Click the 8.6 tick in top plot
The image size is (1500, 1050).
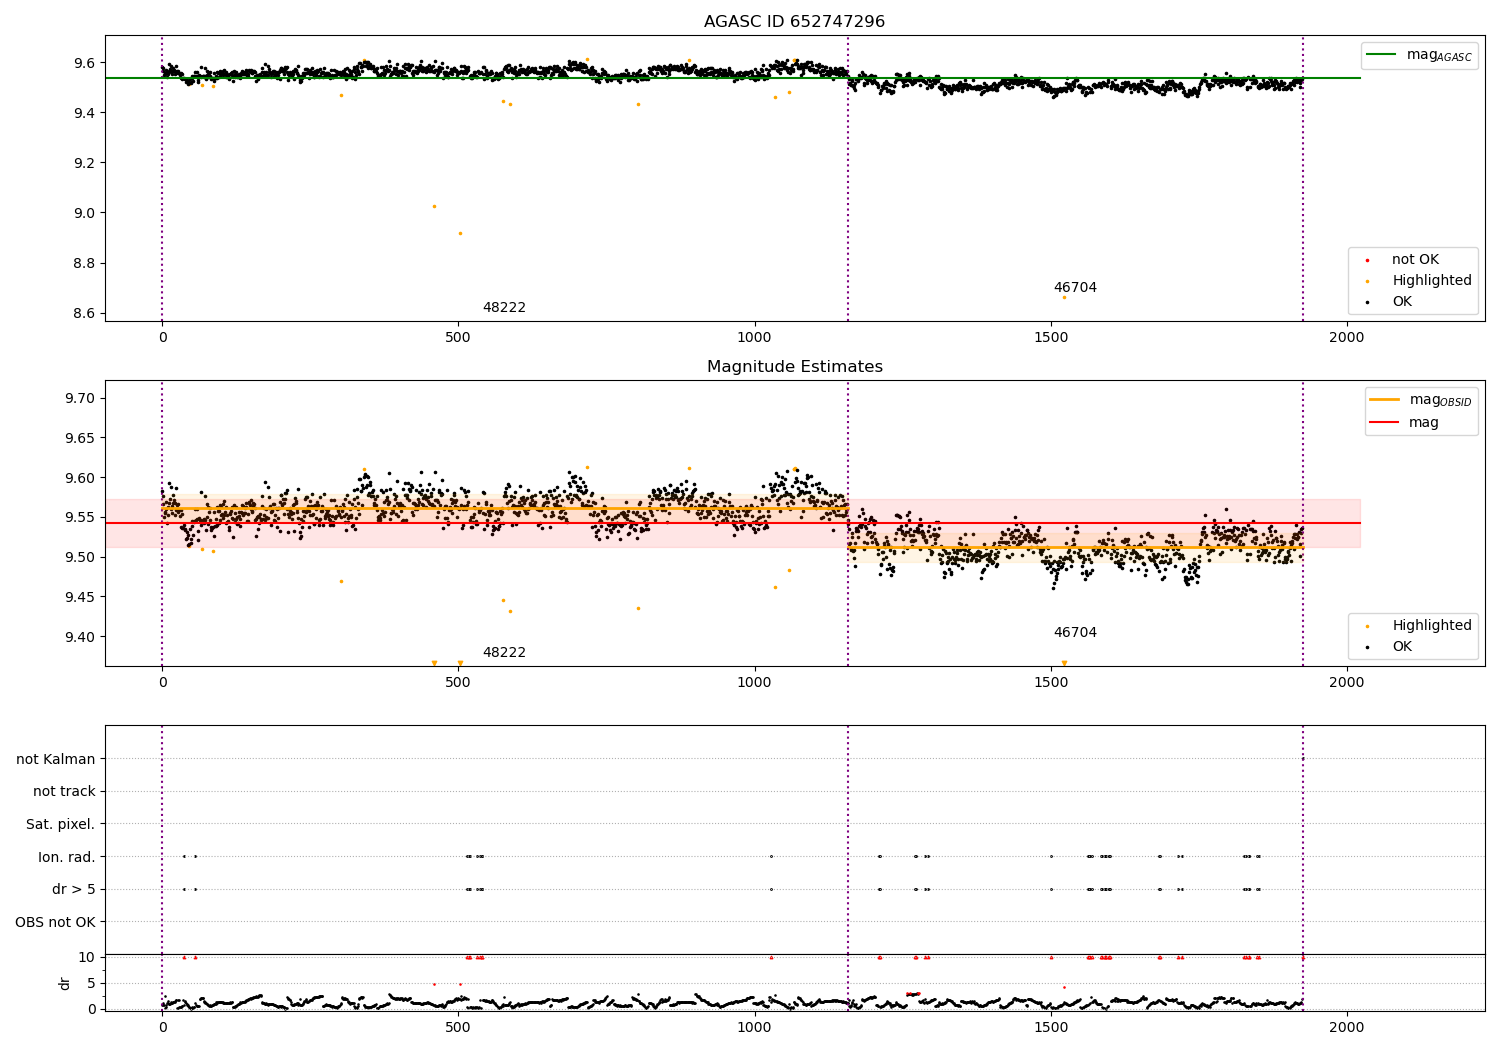point(84,313)
